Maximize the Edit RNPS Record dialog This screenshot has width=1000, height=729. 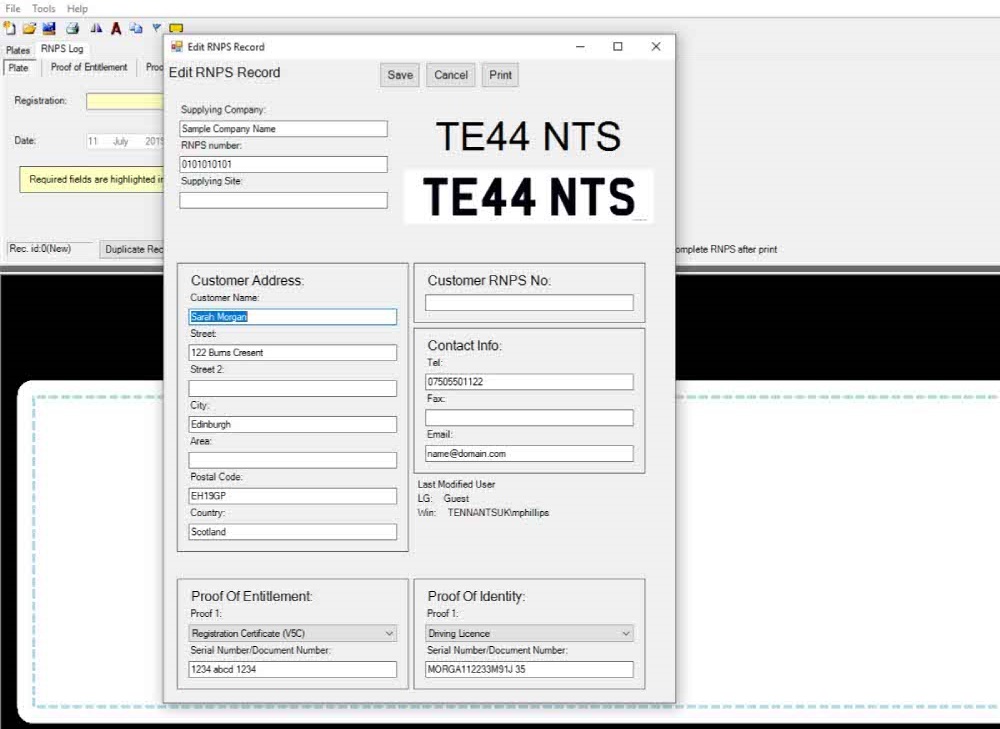617,47
